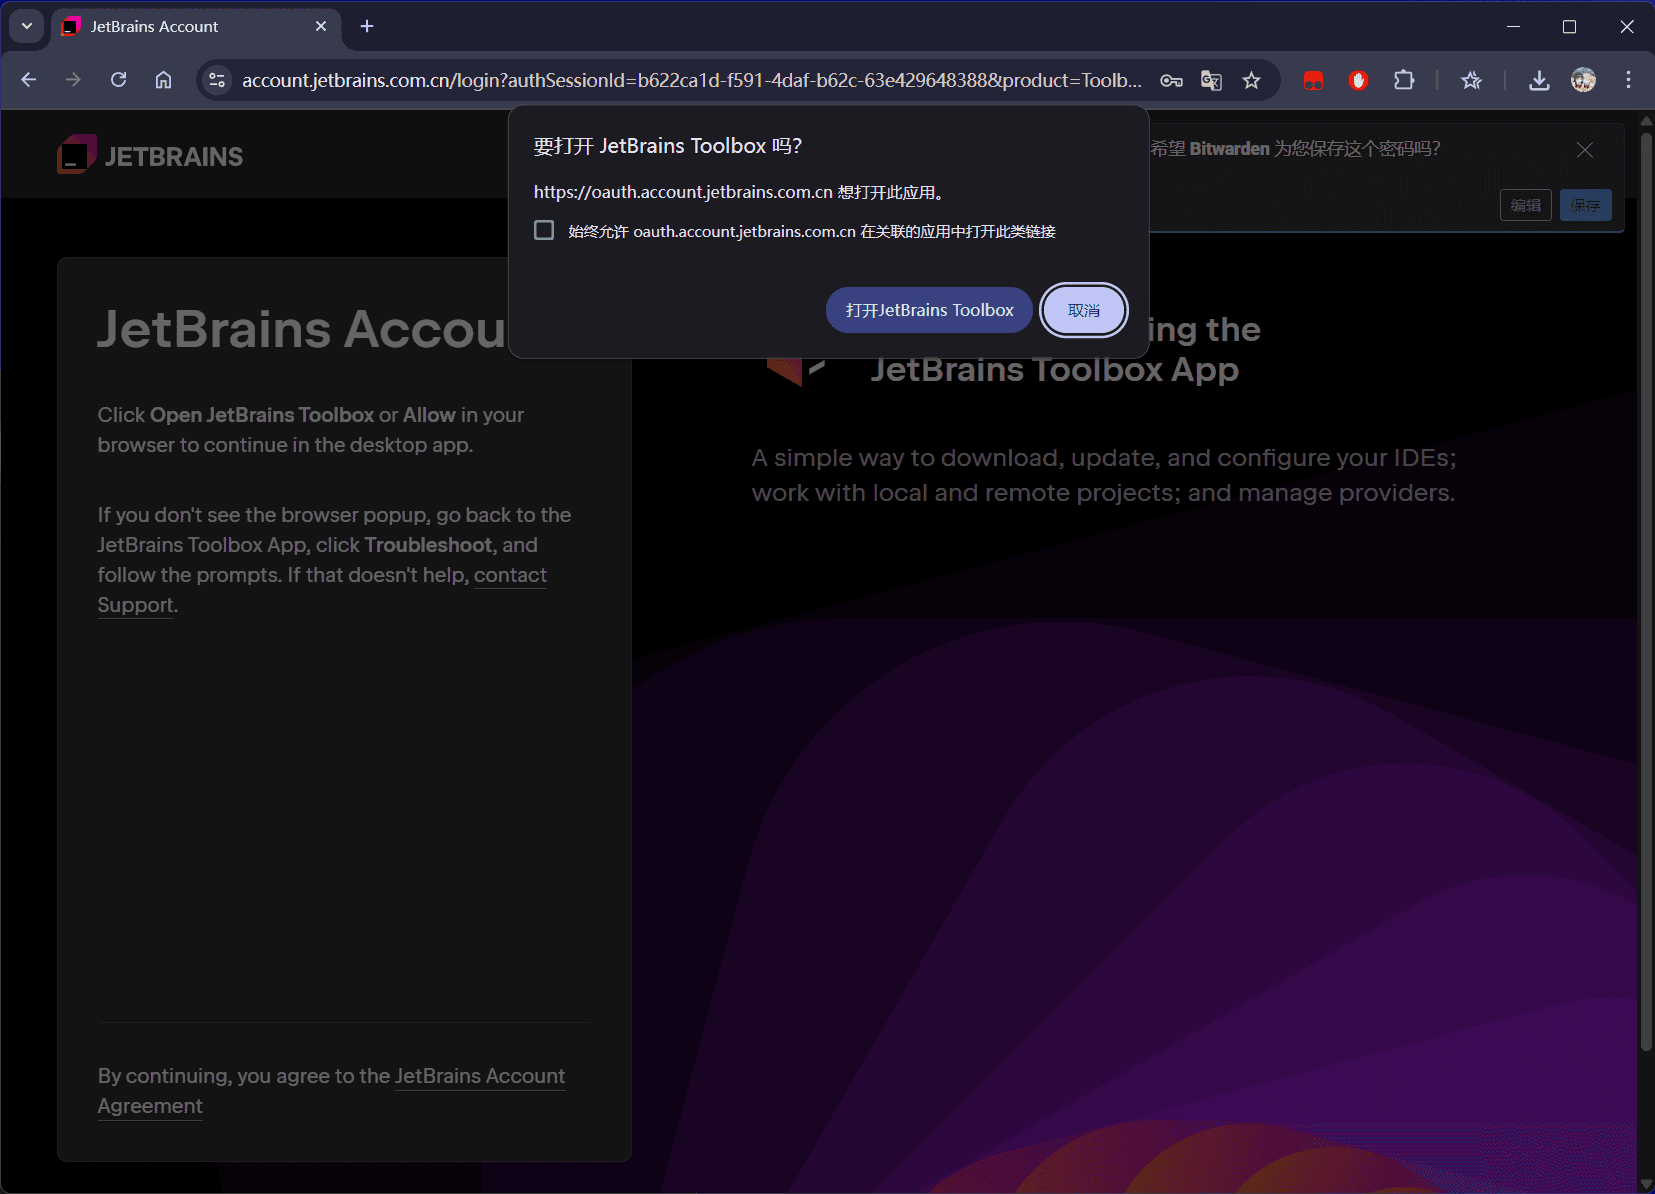
Task: Open the tab search chevron
Action: pos(26,26)
